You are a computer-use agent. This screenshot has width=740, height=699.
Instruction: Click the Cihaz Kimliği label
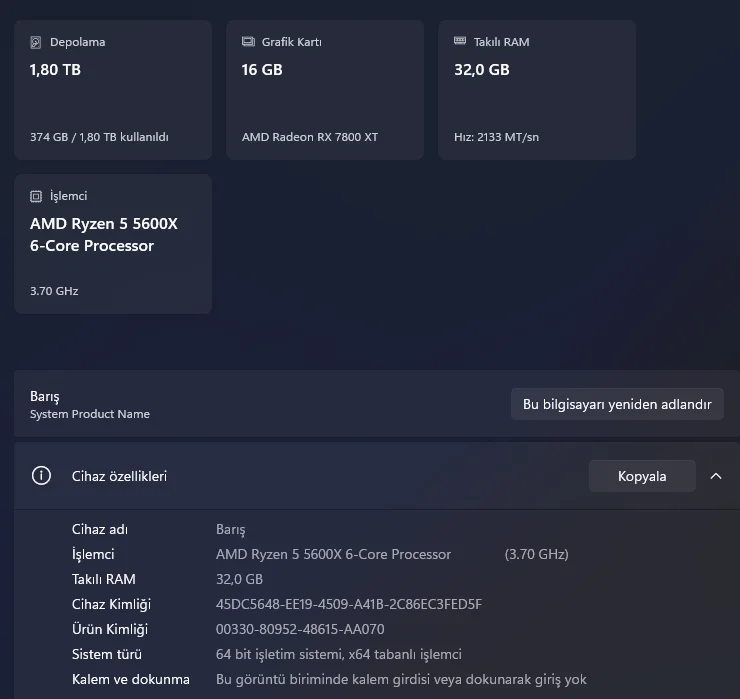(x=111, y=604)
